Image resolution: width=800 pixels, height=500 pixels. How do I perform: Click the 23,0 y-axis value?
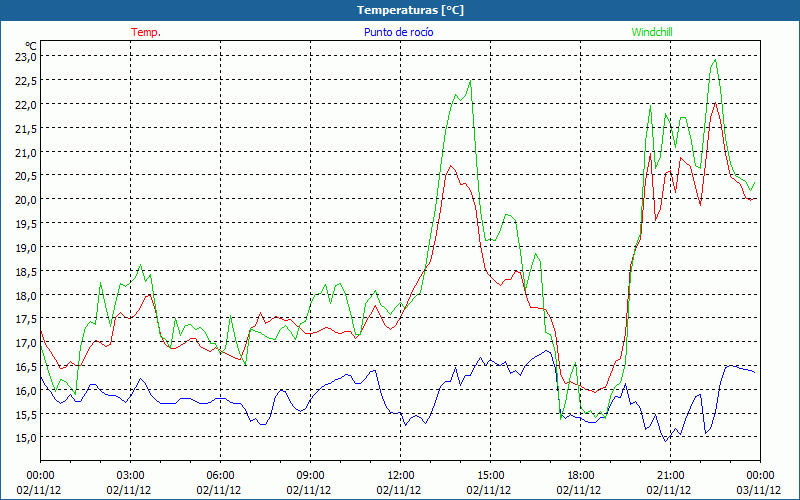(26, 57)
